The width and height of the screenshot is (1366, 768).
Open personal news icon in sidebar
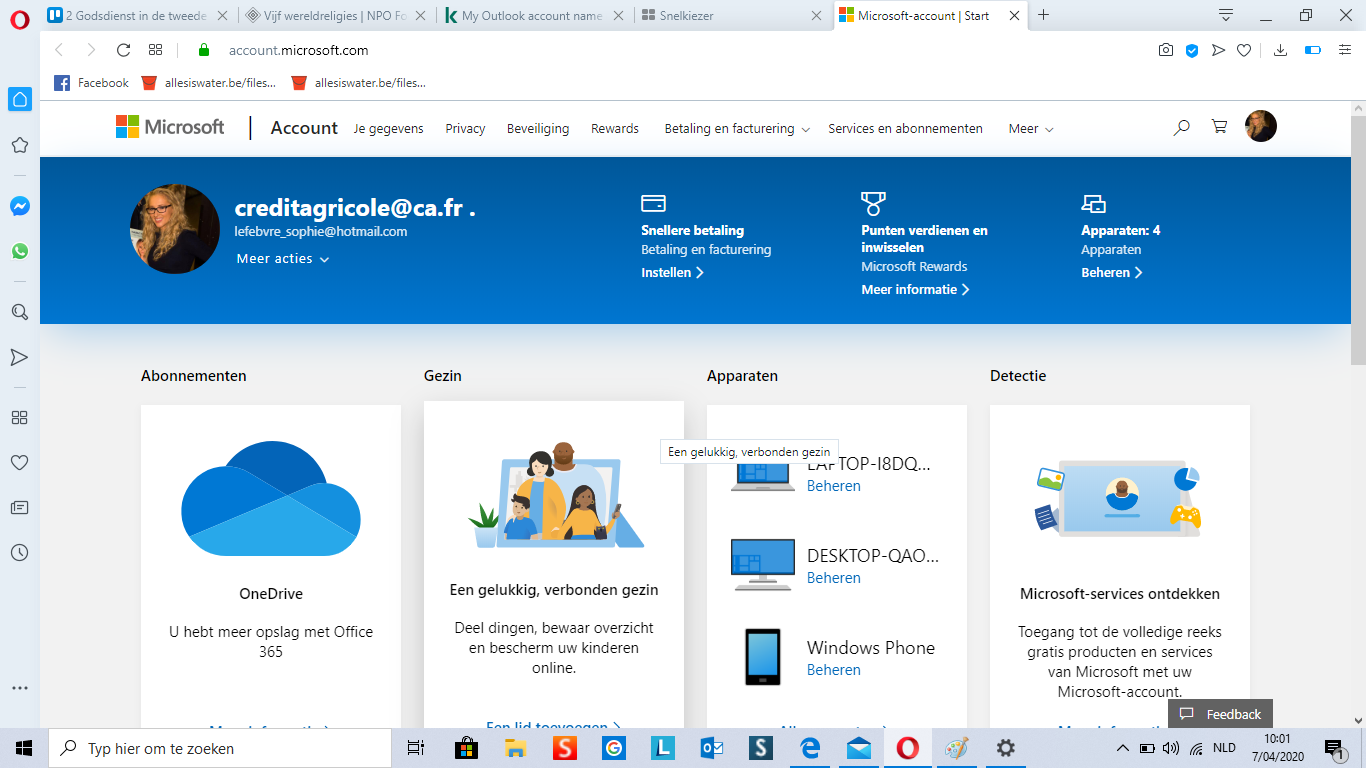tap(19, 507)
